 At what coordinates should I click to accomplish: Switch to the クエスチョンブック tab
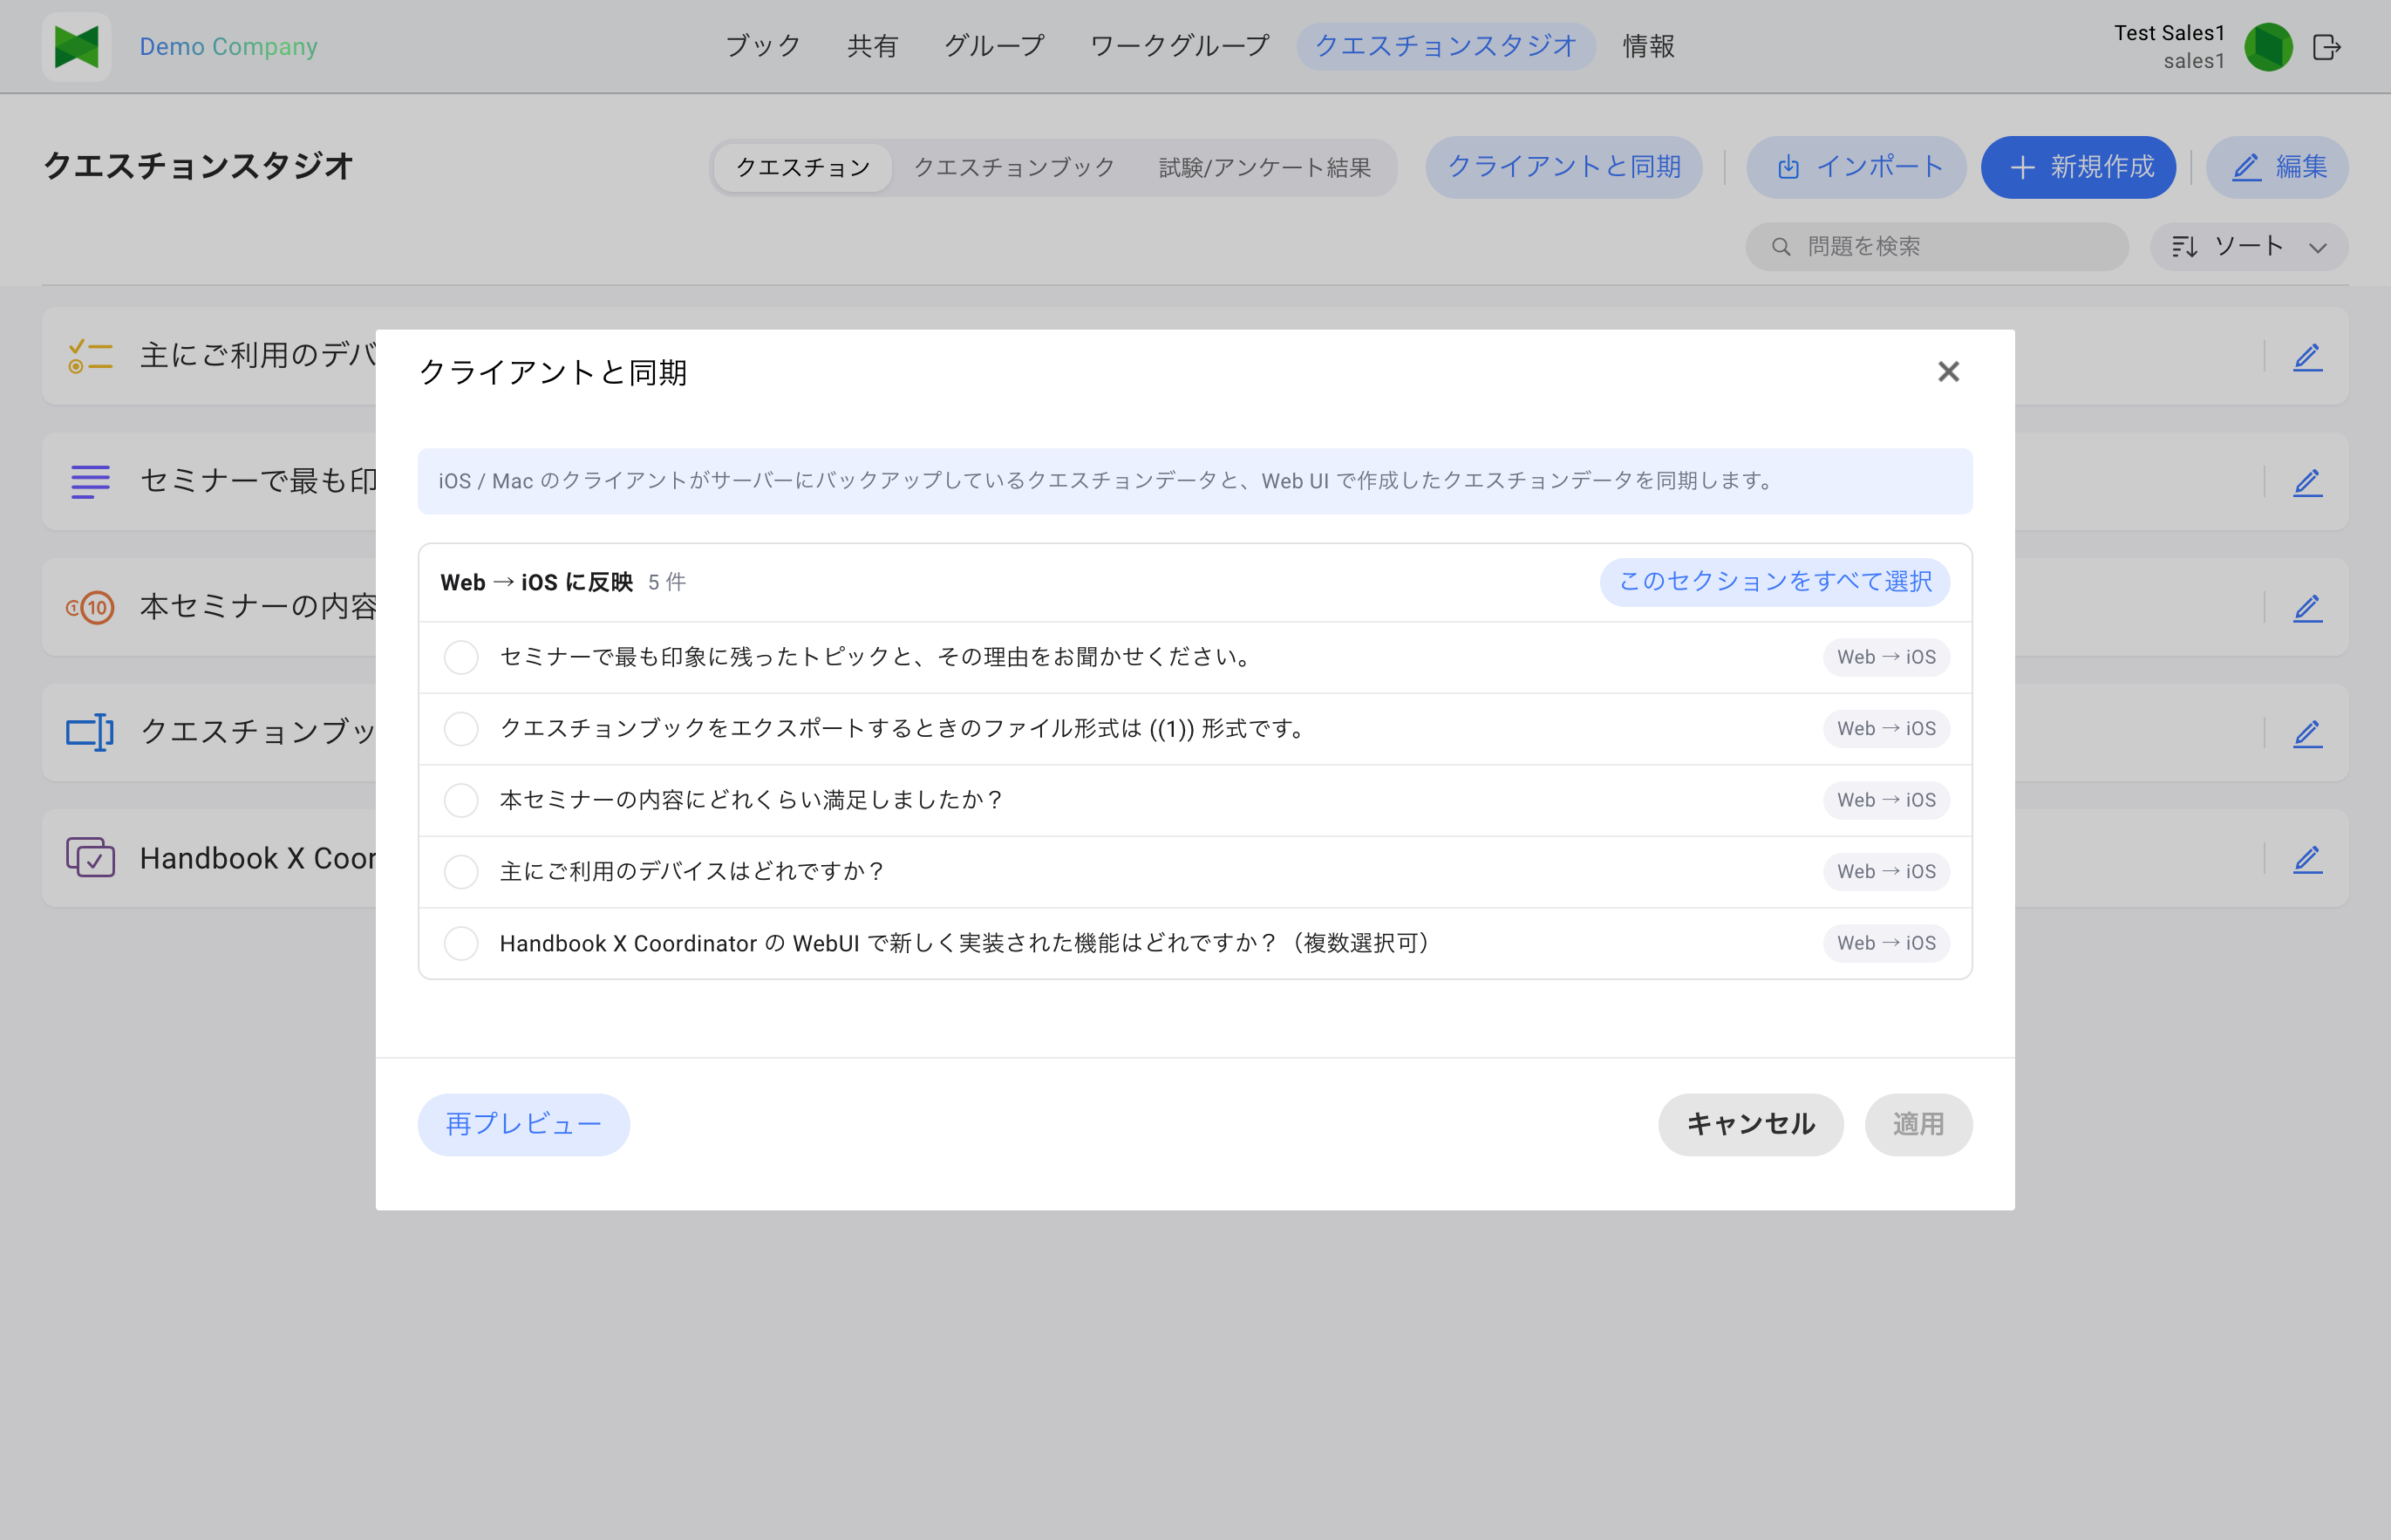pyautogui.click(x=1014, y=168)
